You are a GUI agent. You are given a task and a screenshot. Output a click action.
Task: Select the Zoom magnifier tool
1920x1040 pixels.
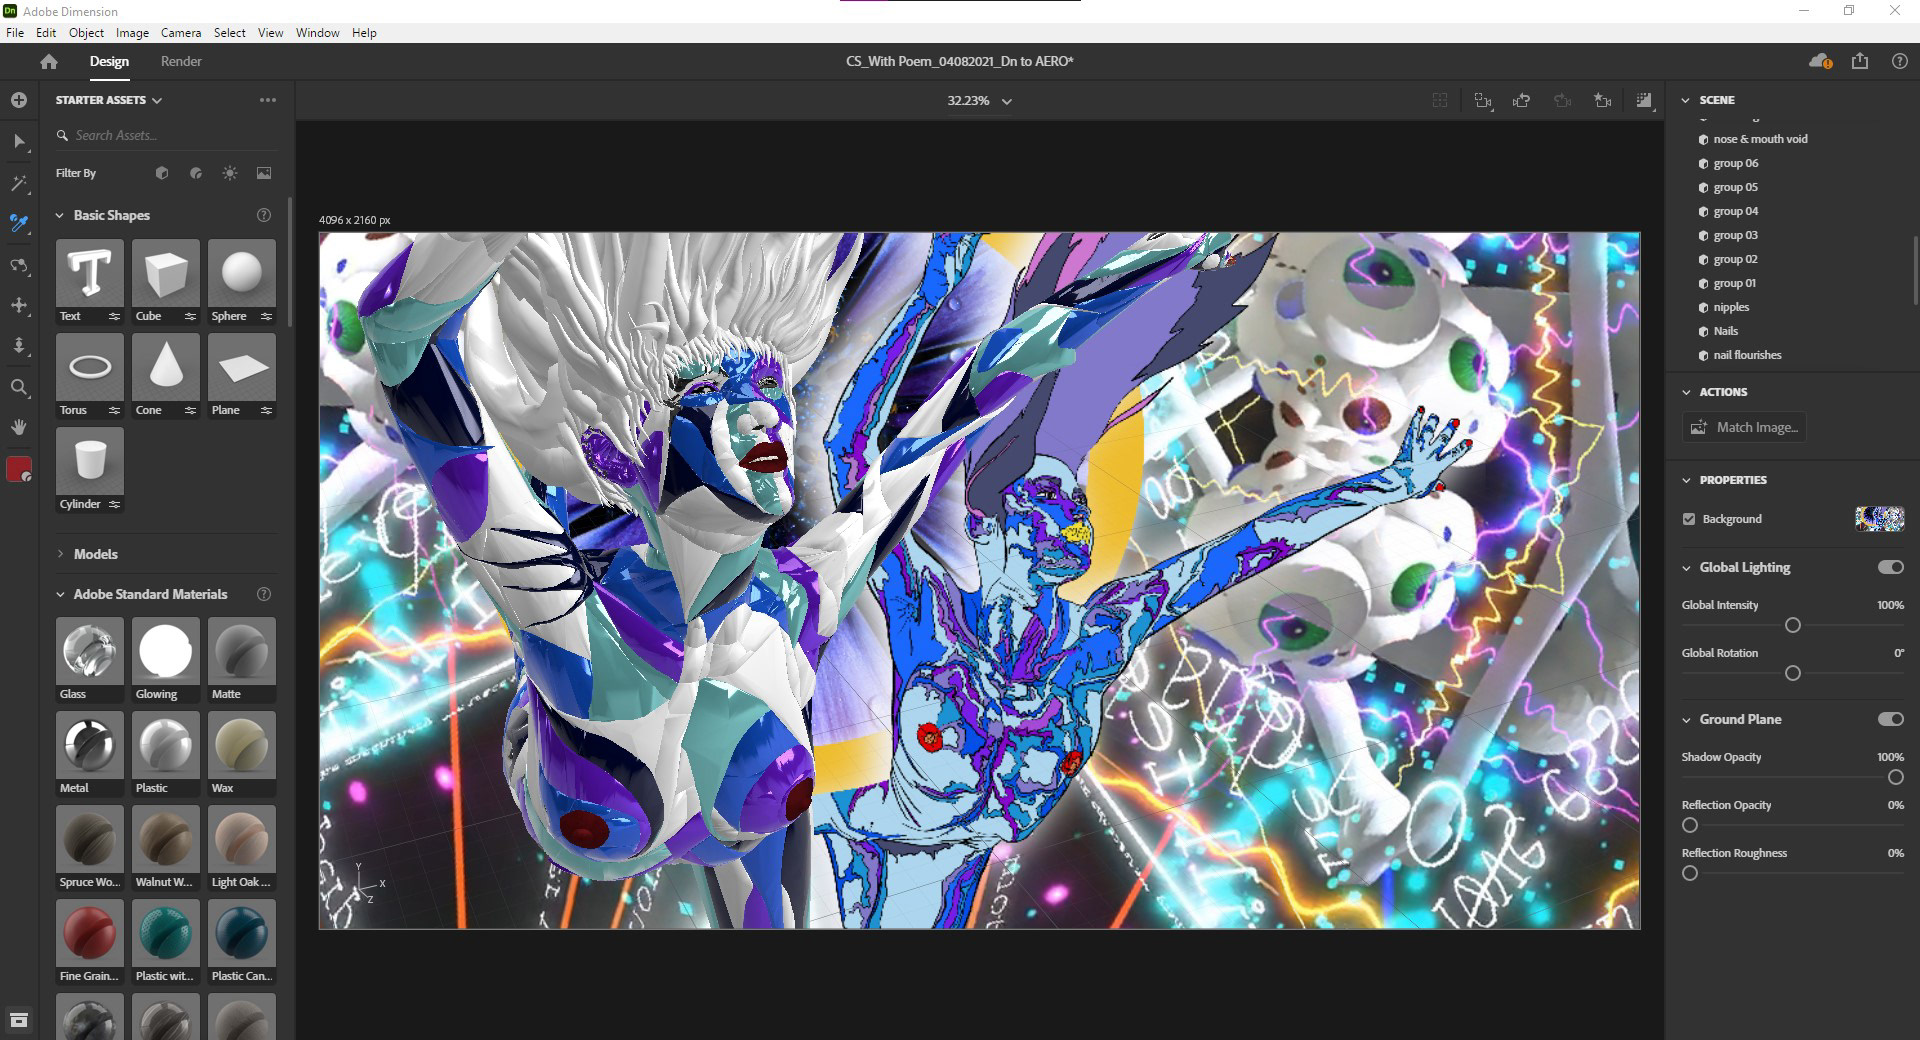click(19, 387)
